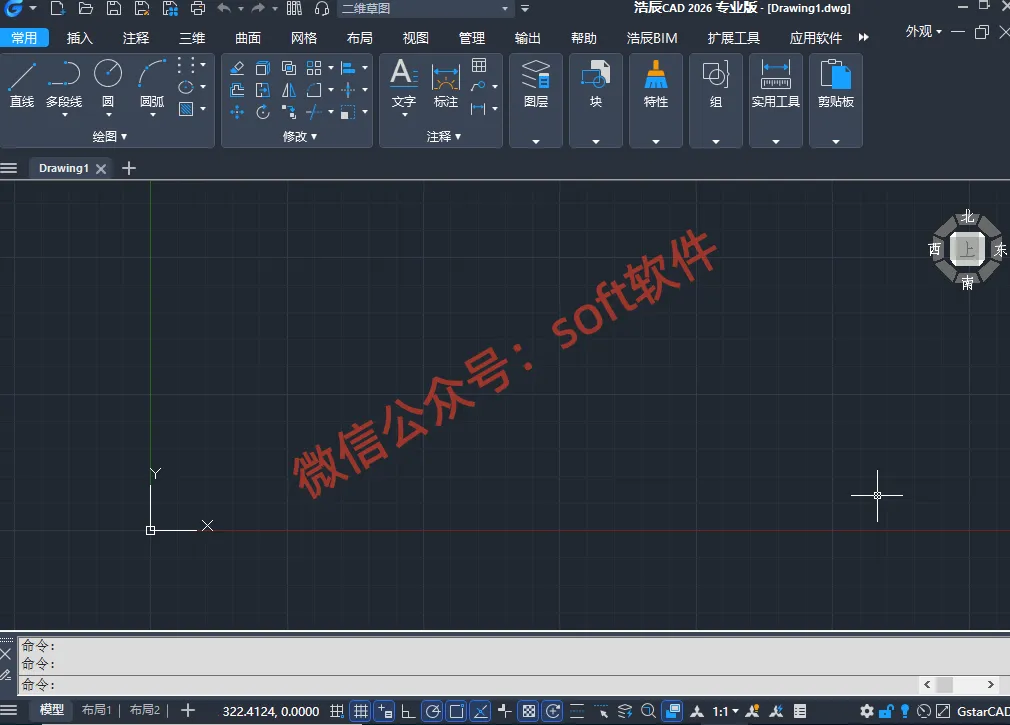Switch to the 视图 ribbon tab
The image size is (1010, 725).
coord(415,38)
